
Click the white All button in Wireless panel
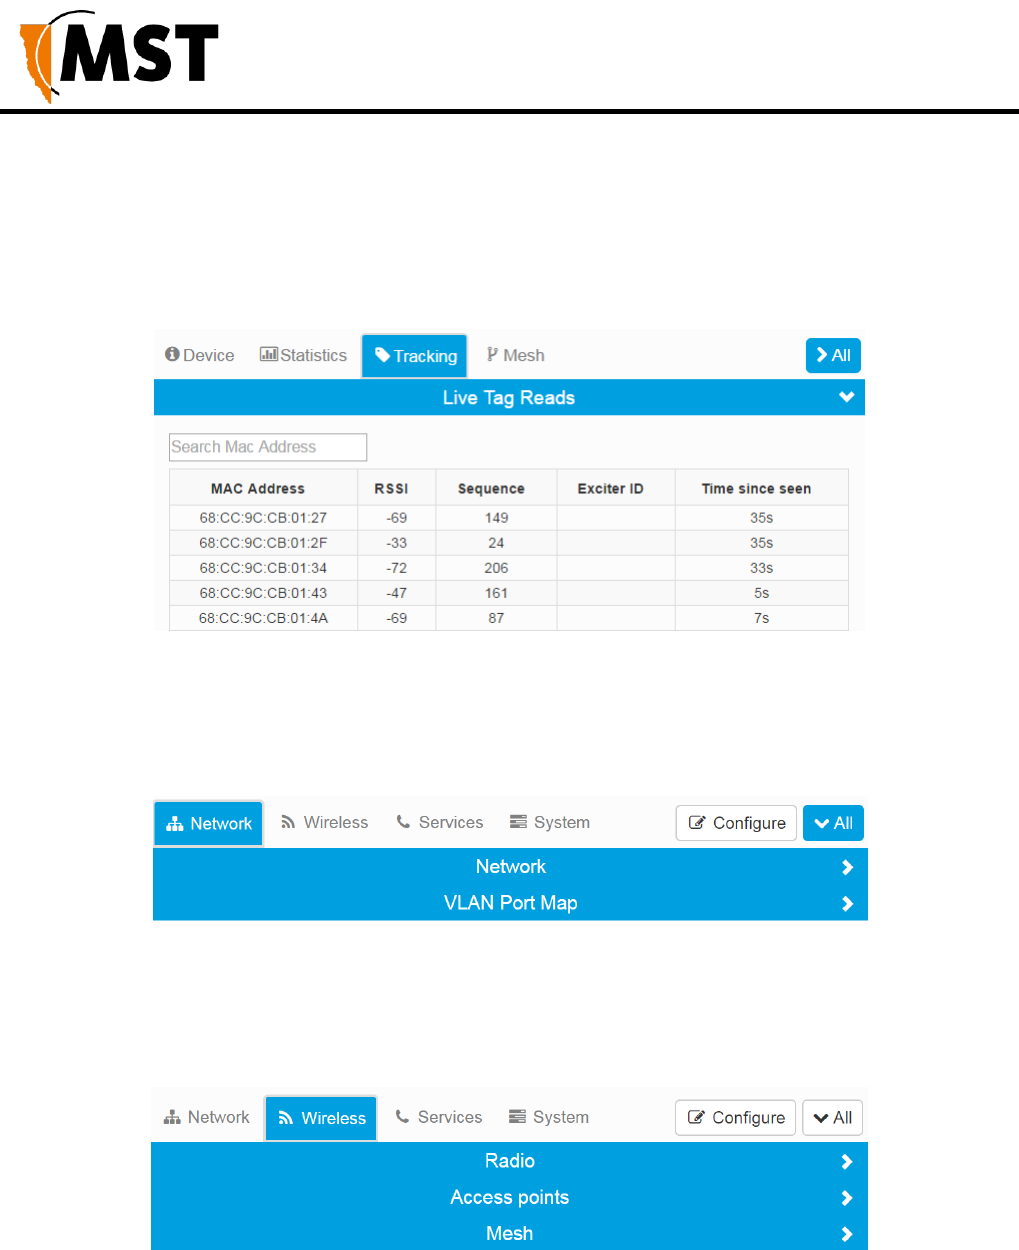(x=832, y=1118)
